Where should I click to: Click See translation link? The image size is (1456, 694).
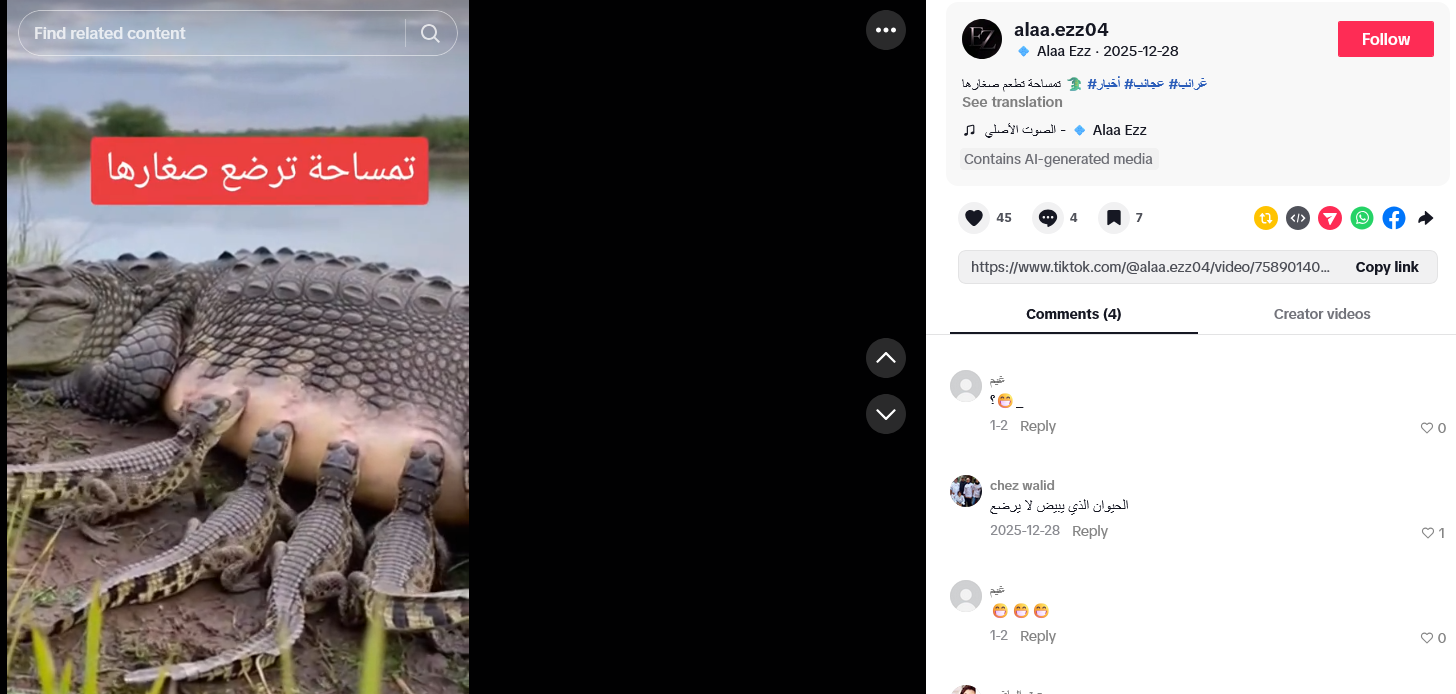click(x=1012, y=102)
